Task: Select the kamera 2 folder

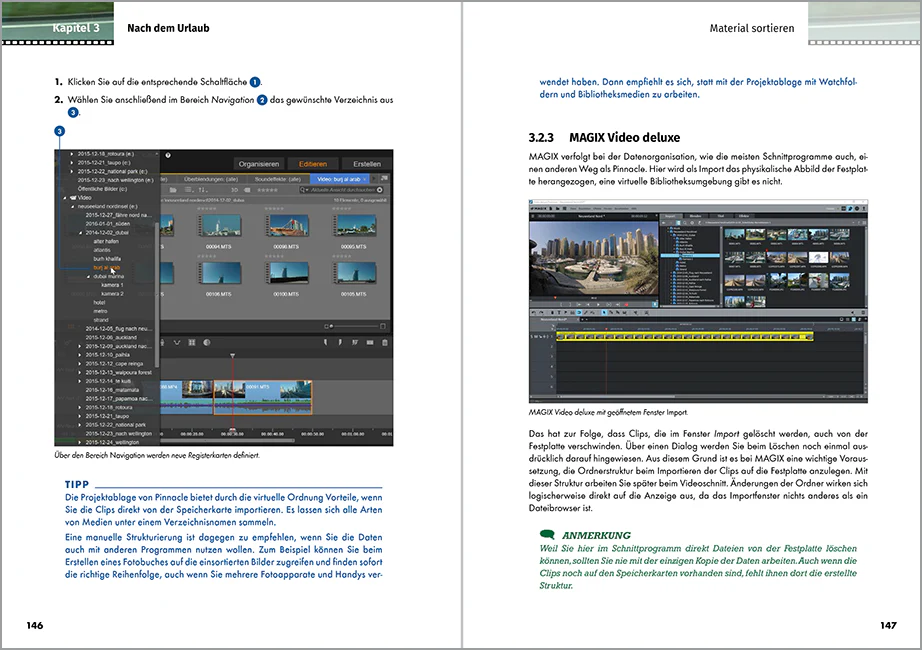Action: coord(112,294)
